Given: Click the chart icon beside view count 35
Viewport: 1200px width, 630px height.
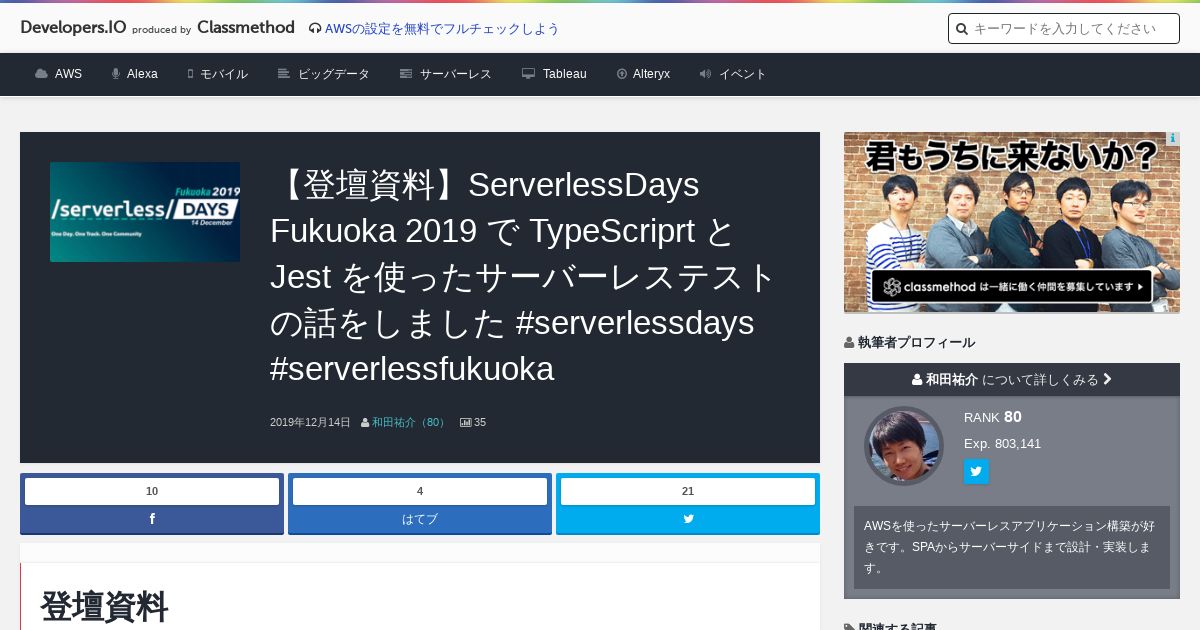Looking at the screenshot, I should click(465, 423).
